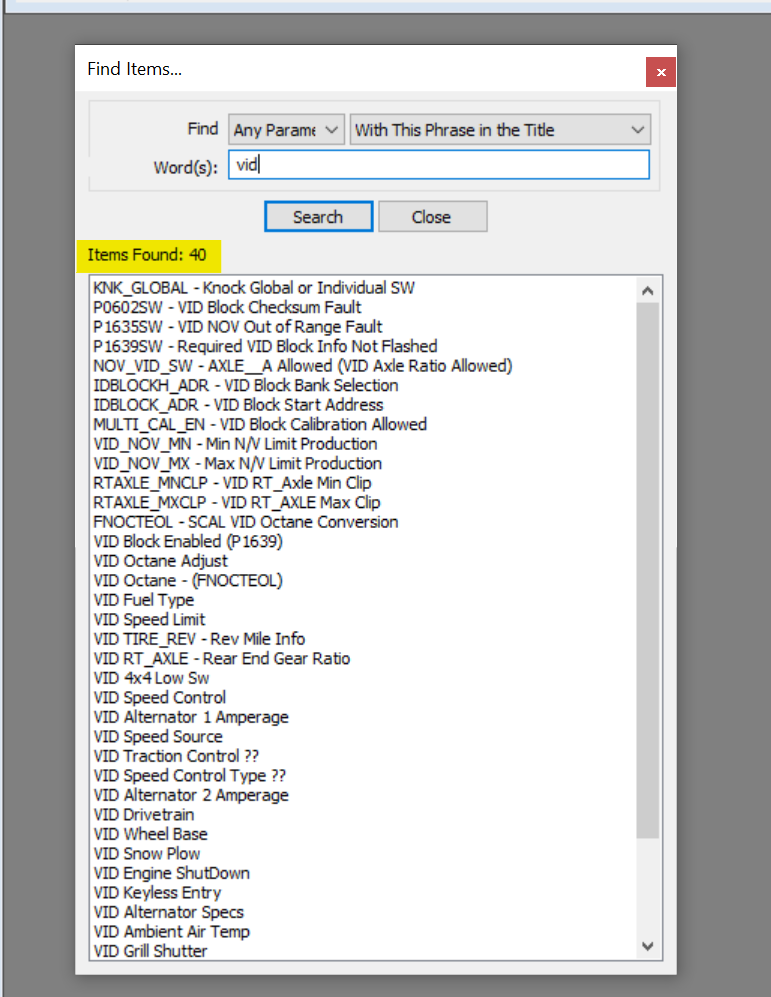
Task: Select the VID Block Enabled (P1639) entry
Action: click(x=188, y=541)
